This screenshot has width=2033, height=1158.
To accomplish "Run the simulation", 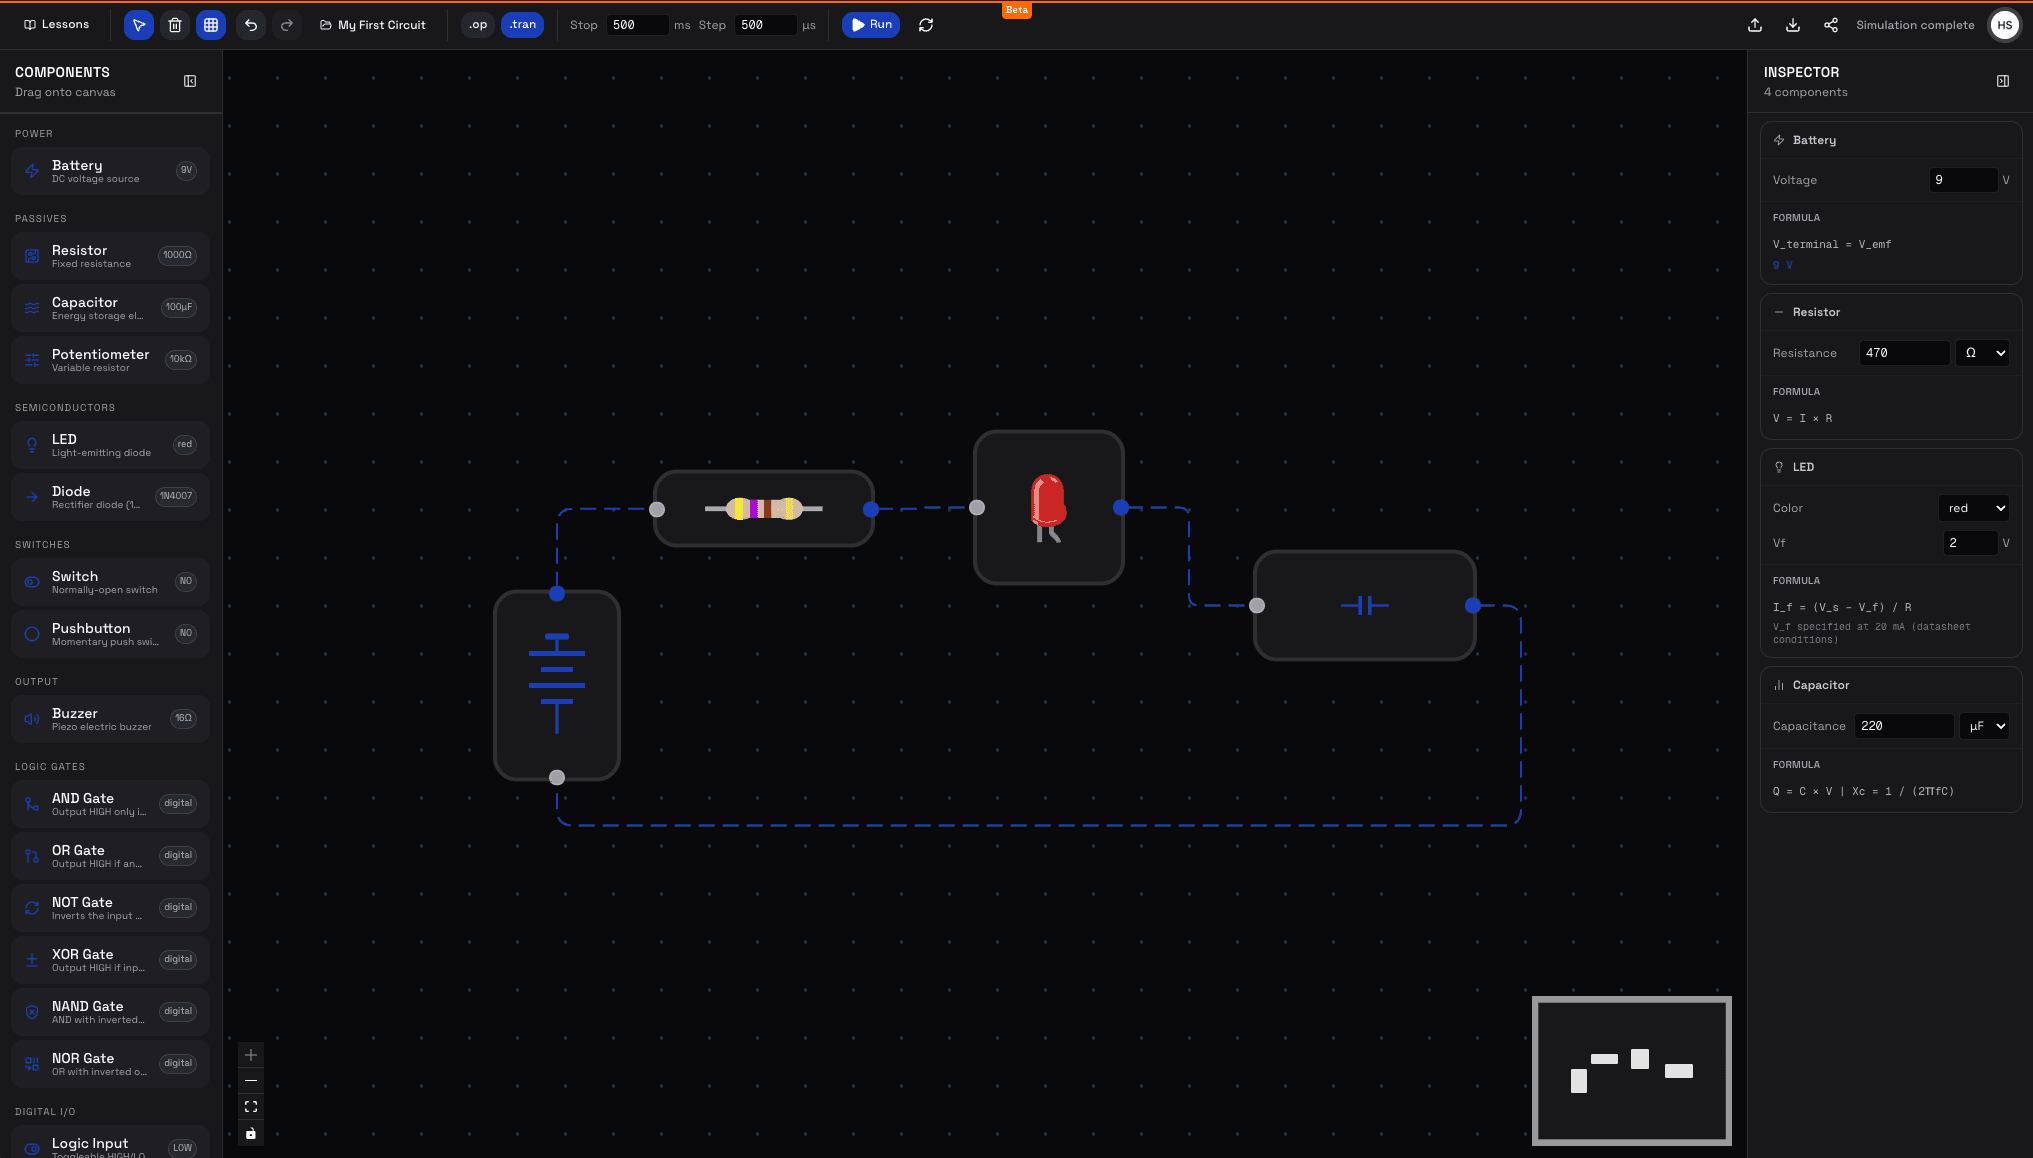I will (871, 25).
